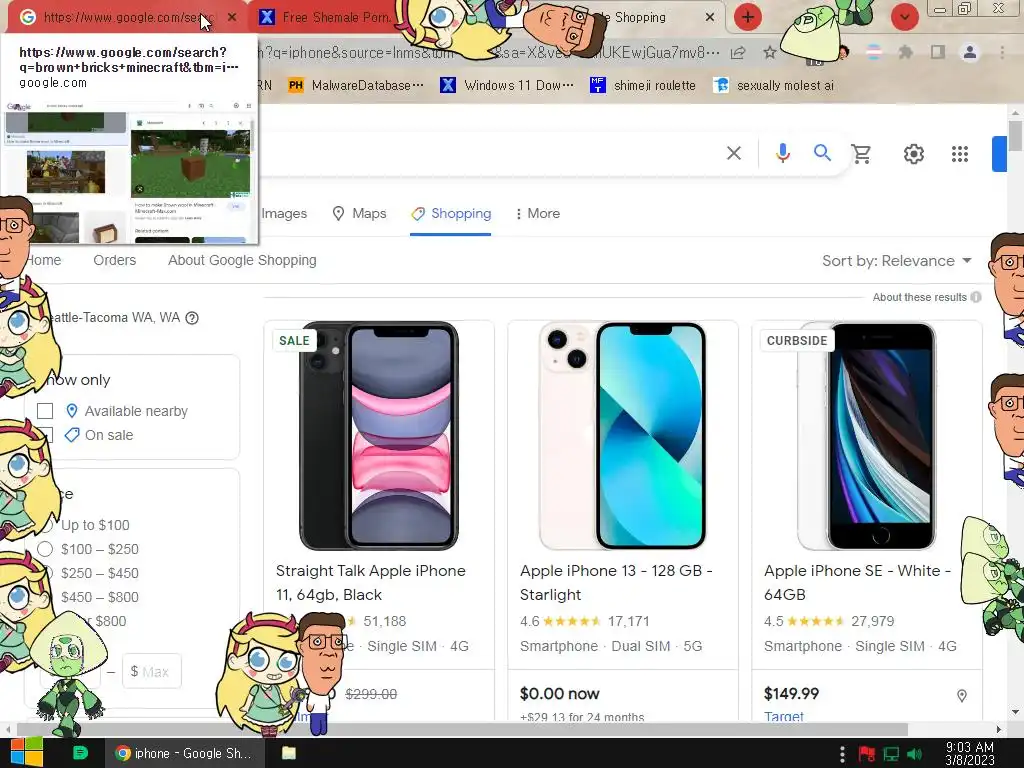This screenshot has width=1024, height=768.
Task: Open Sort by: Relevance dropdown
Action: click(x=897, y=261)
